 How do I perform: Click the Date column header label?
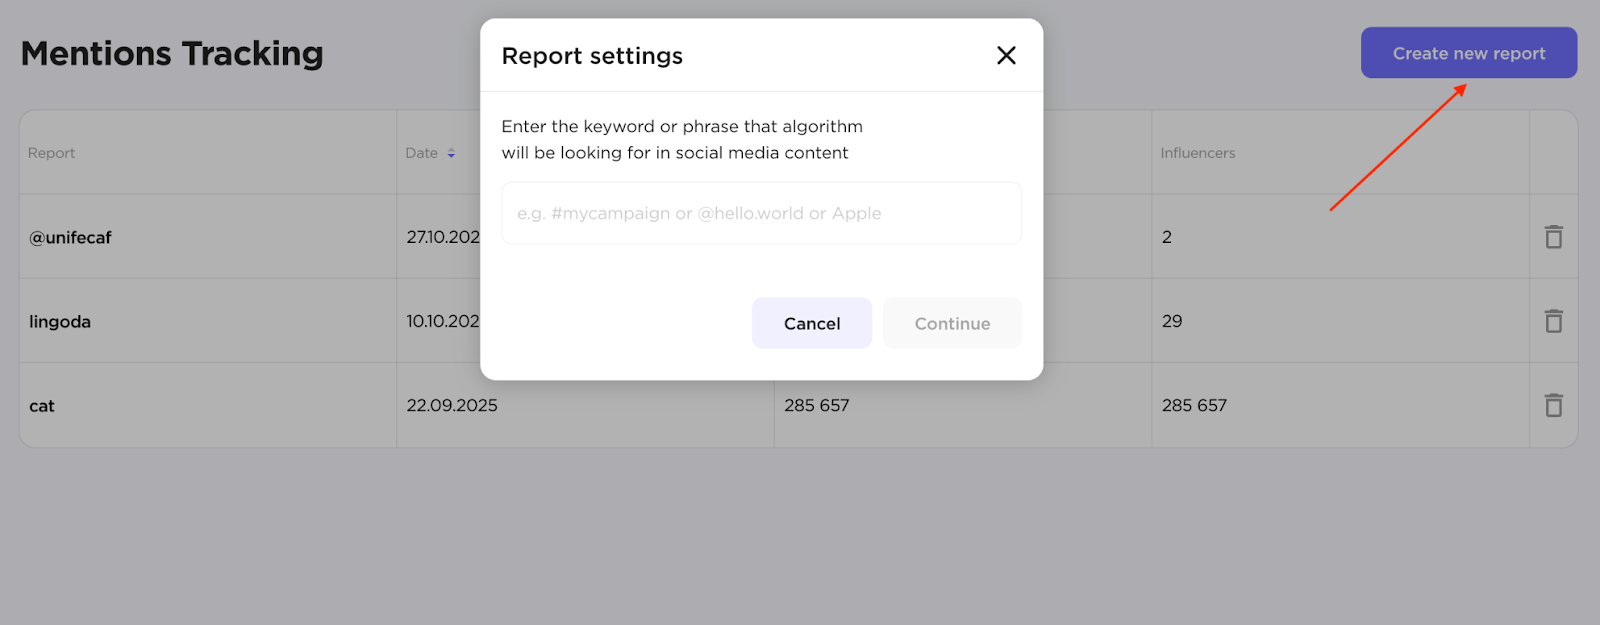tap(421, 153)
